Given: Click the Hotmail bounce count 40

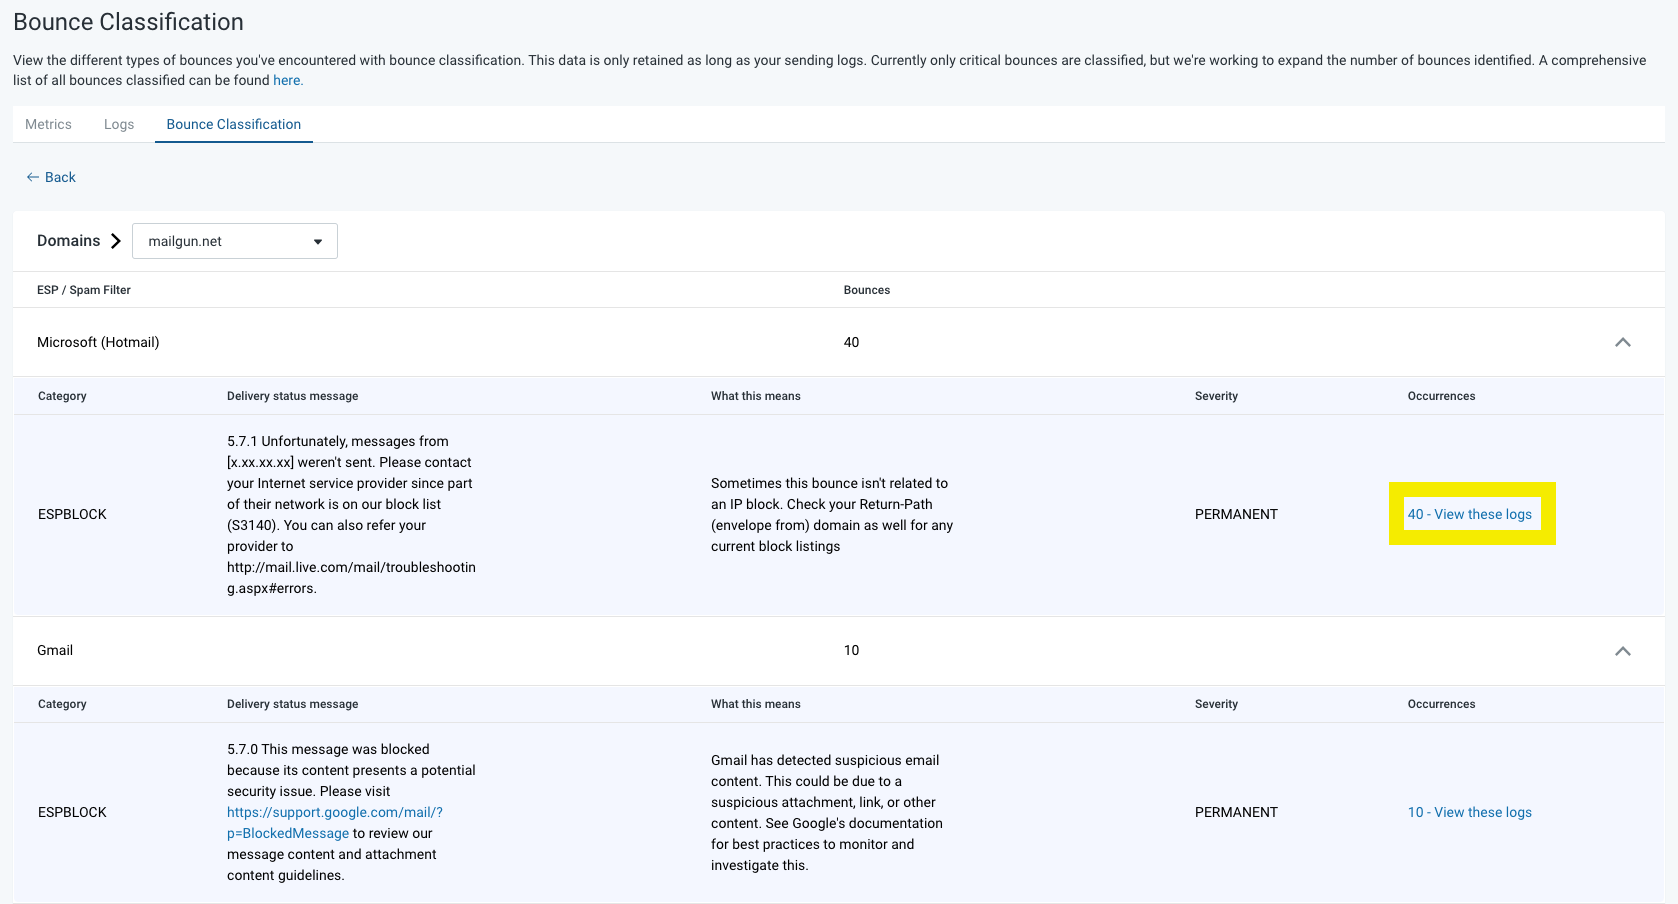Looking at the screenshot, I should pos(852,342).
